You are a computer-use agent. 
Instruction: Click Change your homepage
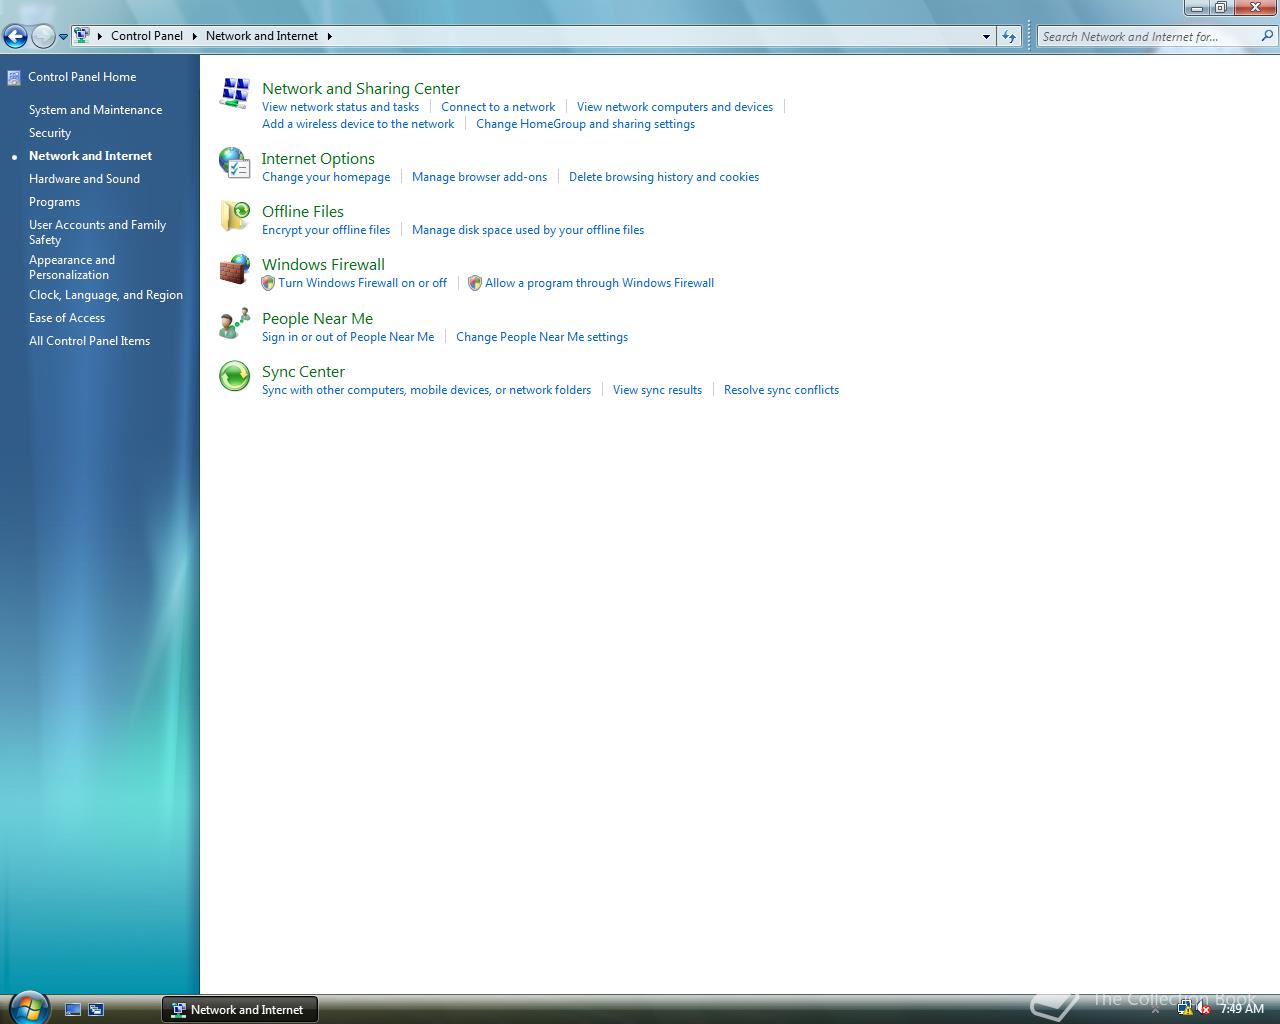326,177
